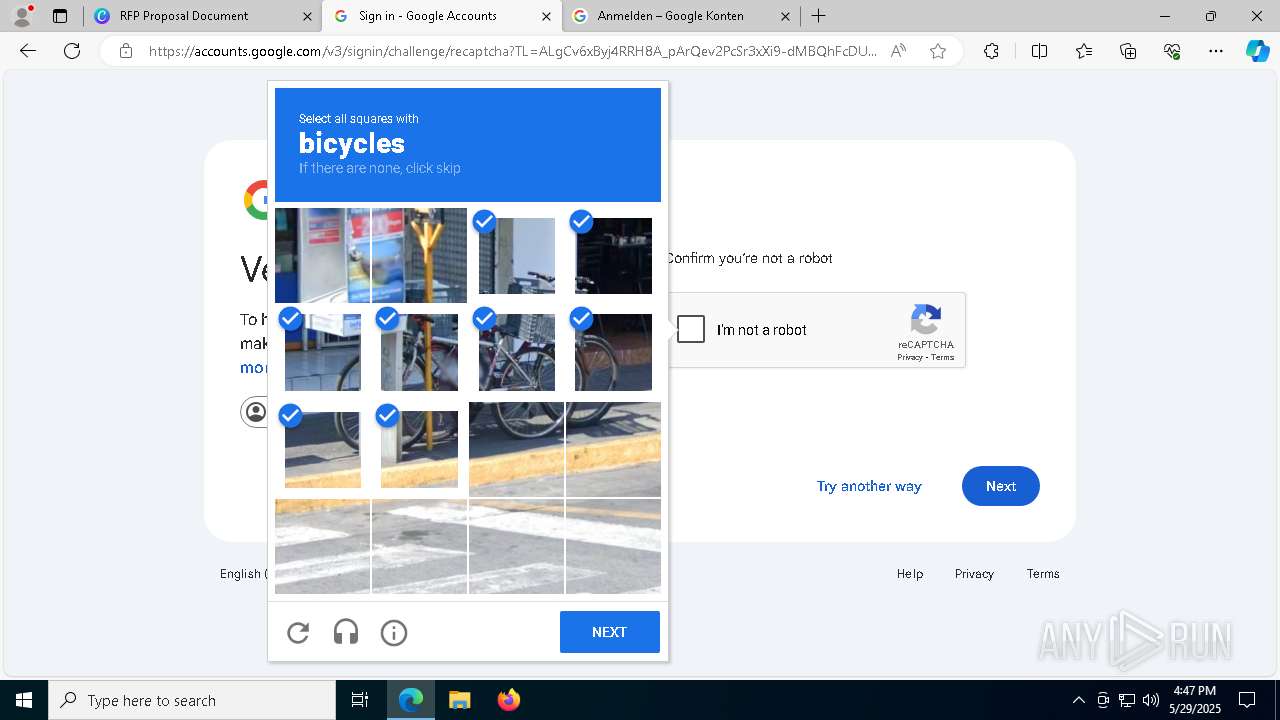The image size is (1280, 720).
Task: Launch Firefox from the taskbar
Action: pos(508,700)
